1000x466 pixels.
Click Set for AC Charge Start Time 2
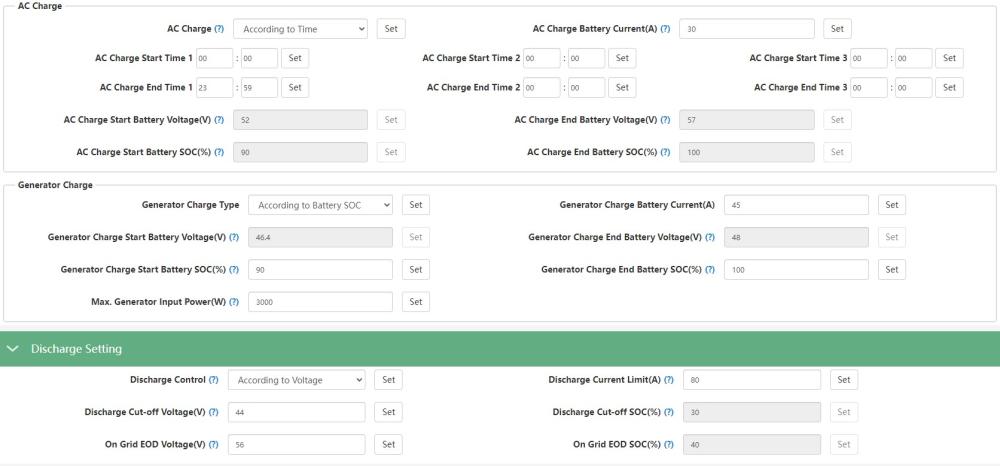(x=622, y=58)
